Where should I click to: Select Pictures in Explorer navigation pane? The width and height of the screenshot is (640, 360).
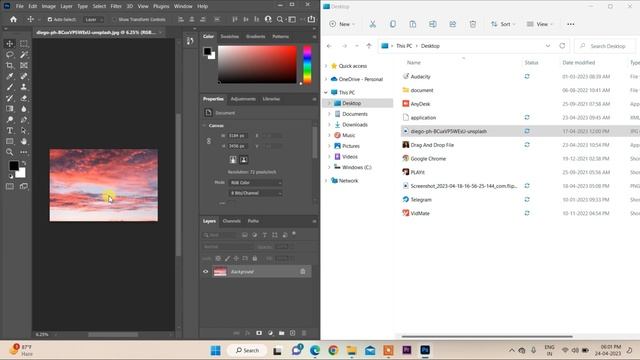pos(351,146)
